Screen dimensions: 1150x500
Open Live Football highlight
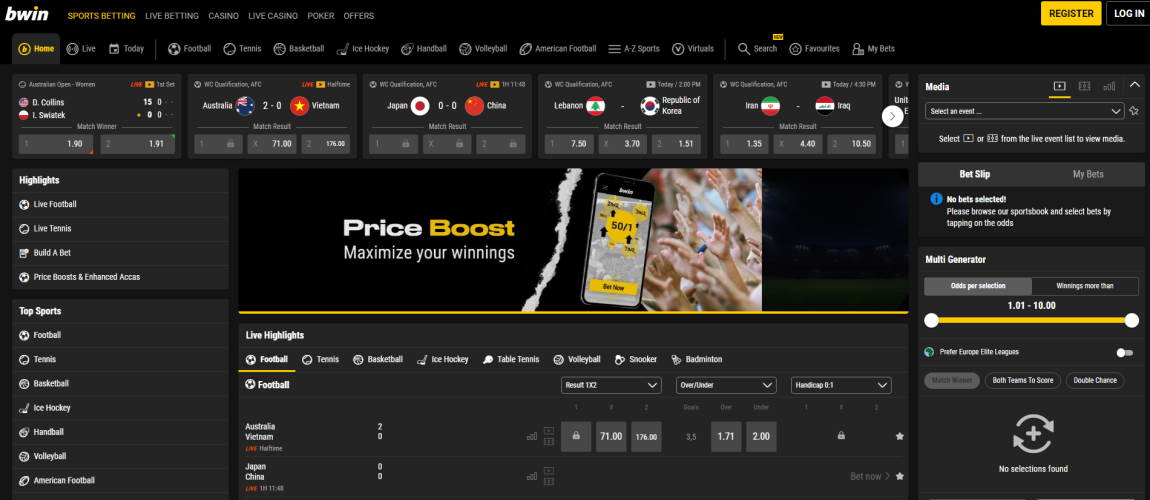[x=120, y=204]
